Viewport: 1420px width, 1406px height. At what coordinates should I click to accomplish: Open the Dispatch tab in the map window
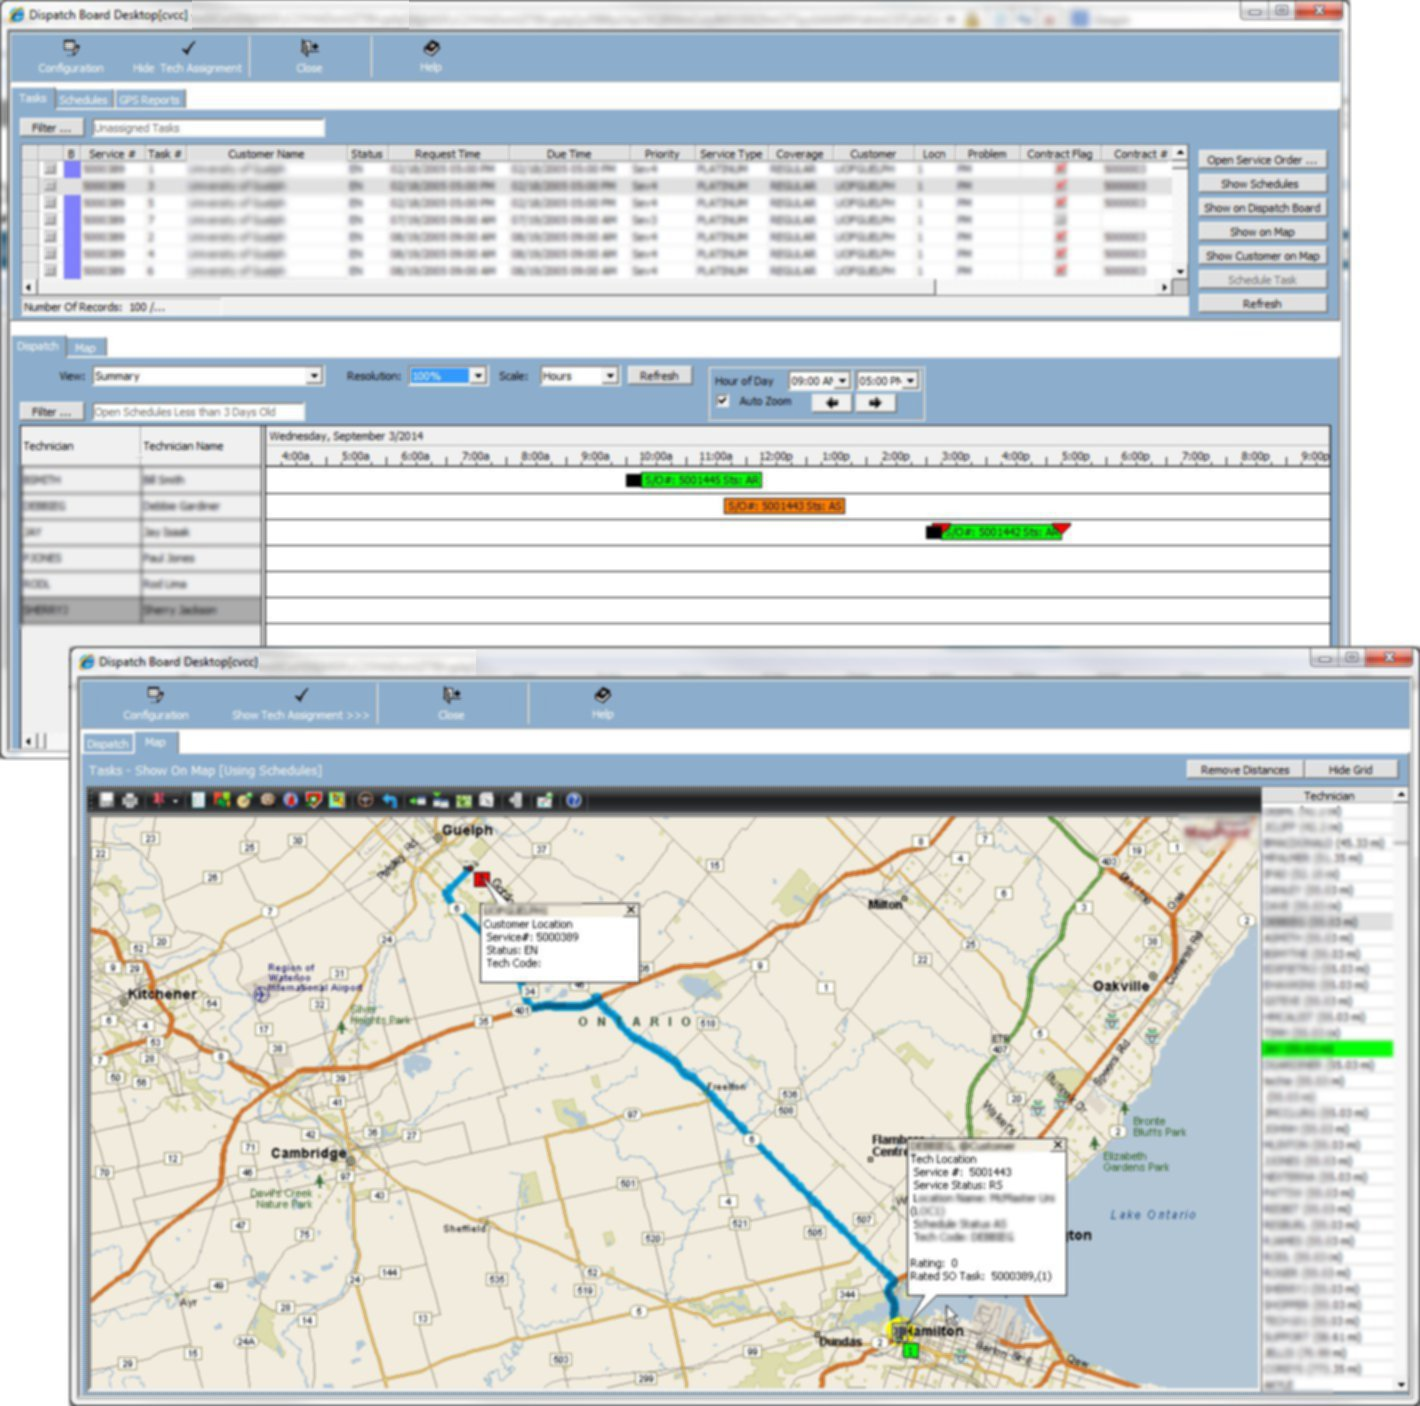click(107, 743)
